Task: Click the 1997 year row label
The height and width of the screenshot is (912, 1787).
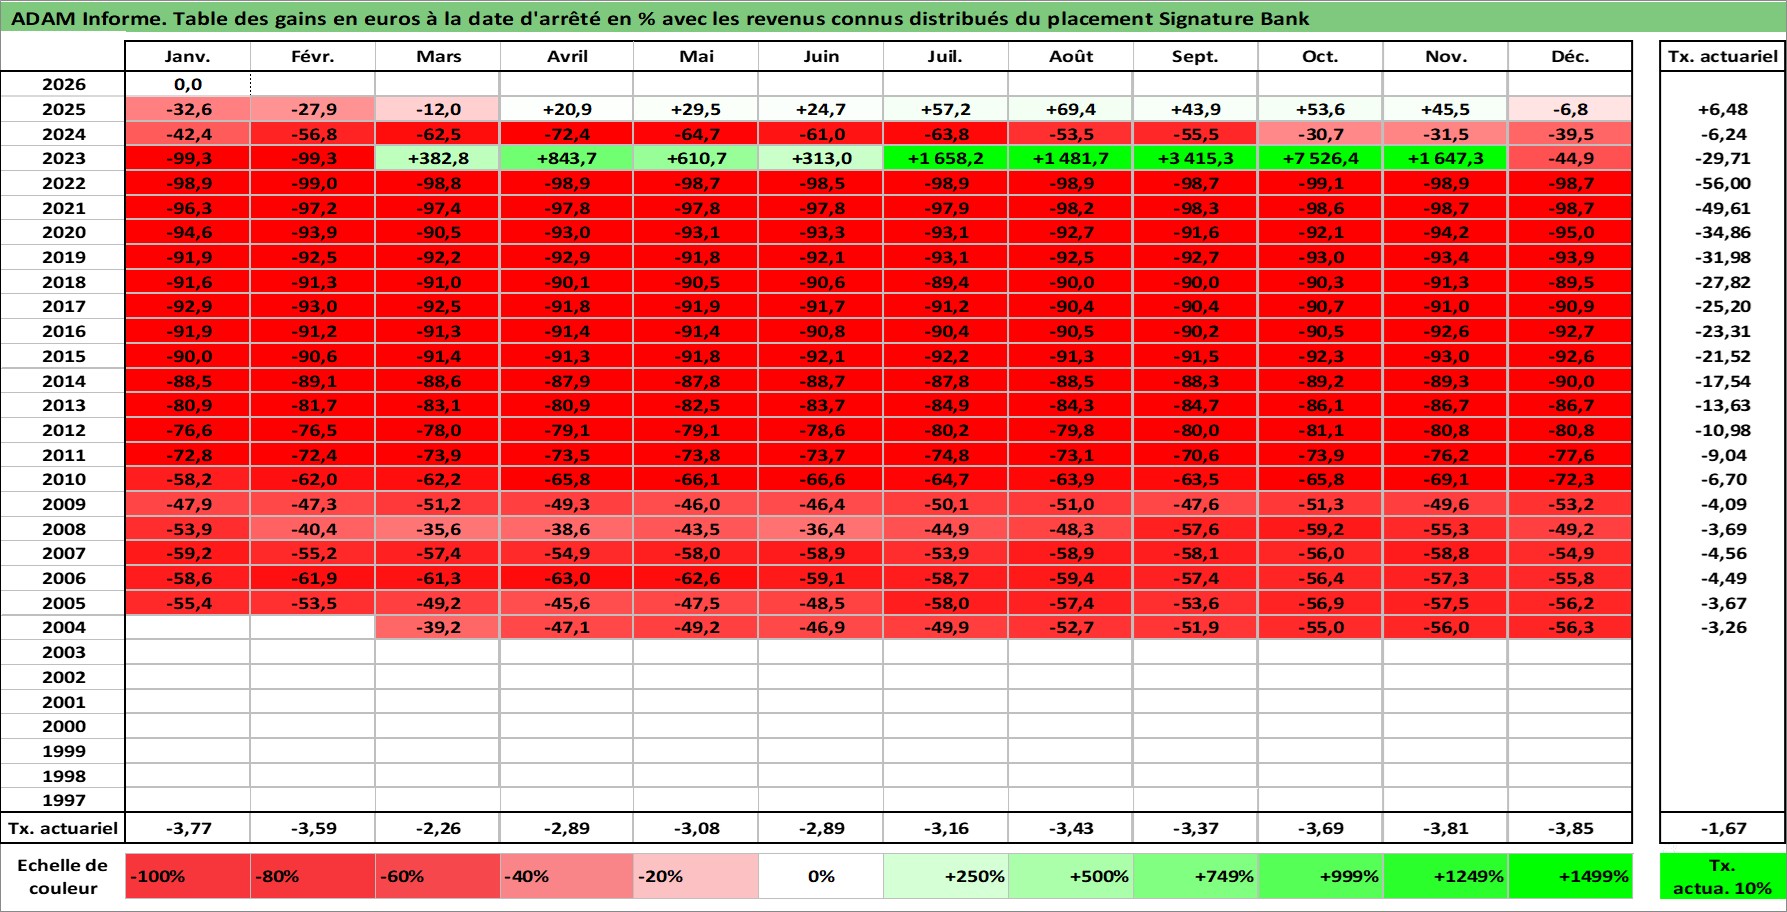Action: tap(63, 800)
